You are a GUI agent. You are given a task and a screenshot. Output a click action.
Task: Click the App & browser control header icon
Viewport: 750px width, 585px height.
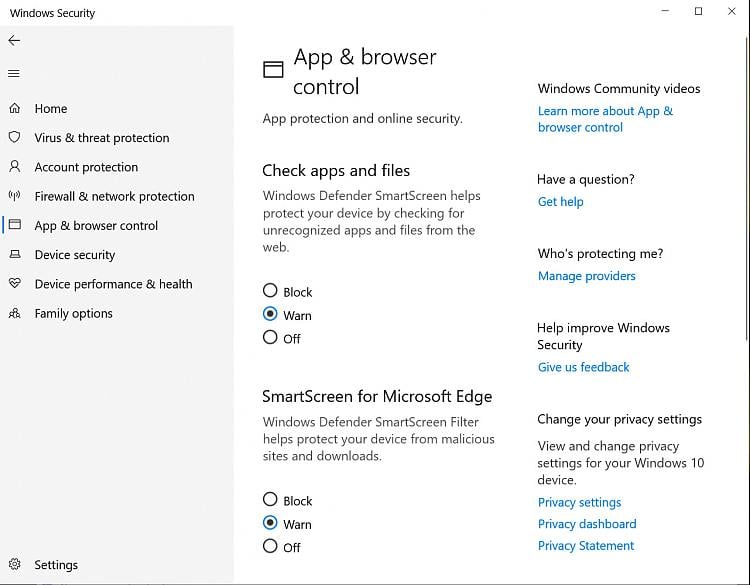pyautogui.click(x=273, y=70)
